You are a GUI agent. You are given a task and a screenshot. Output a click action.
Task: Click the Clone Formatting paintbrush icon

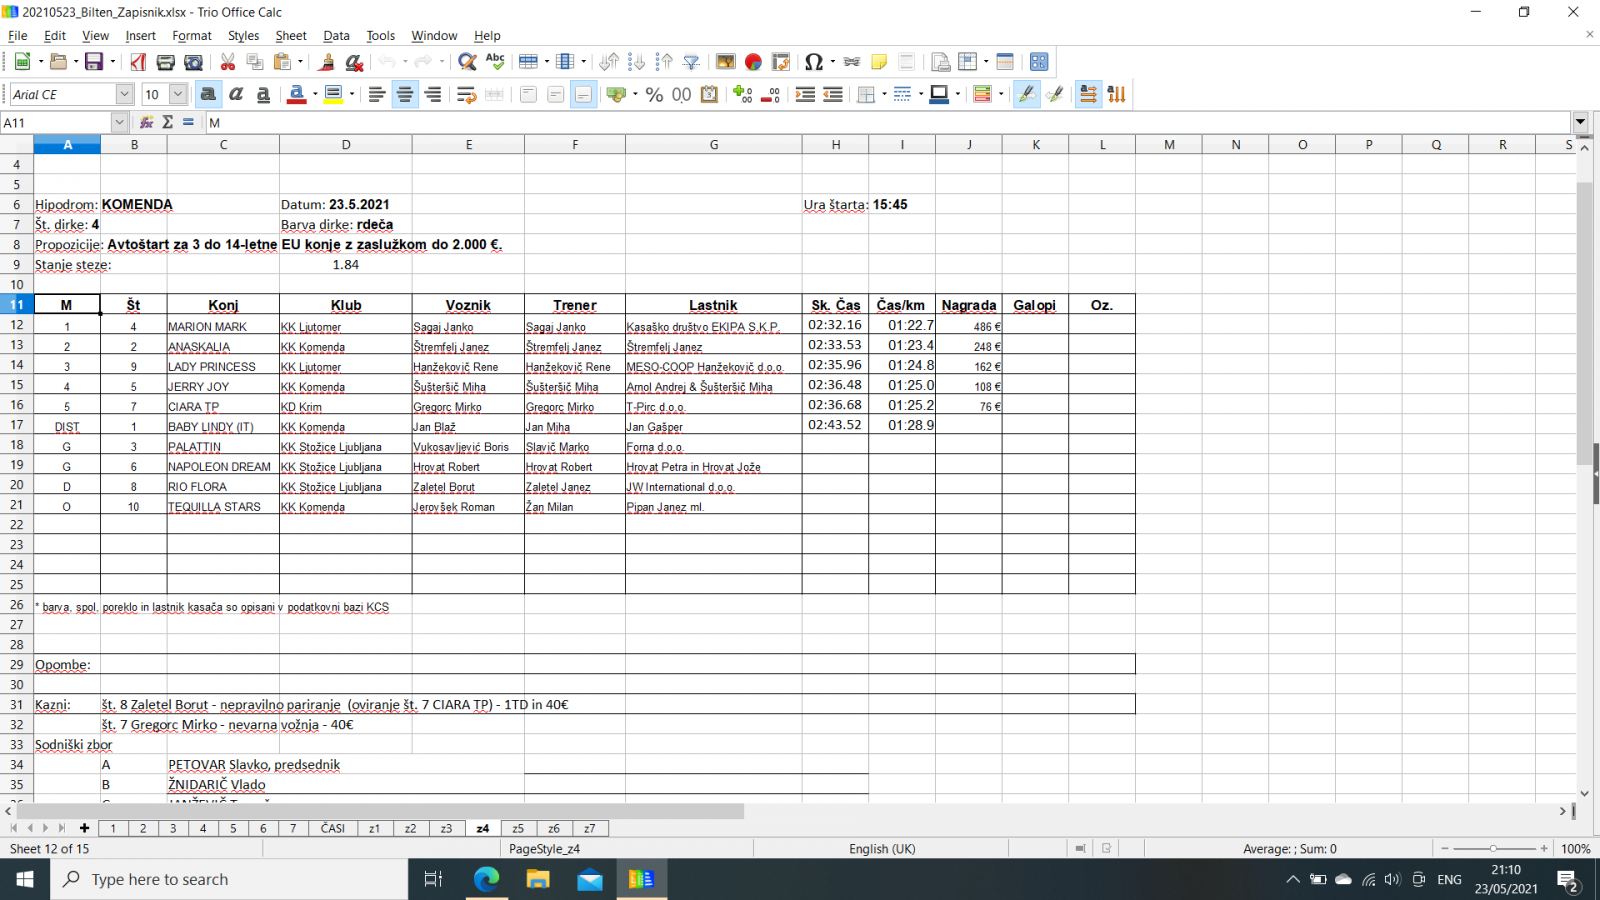tap(326, 62)
